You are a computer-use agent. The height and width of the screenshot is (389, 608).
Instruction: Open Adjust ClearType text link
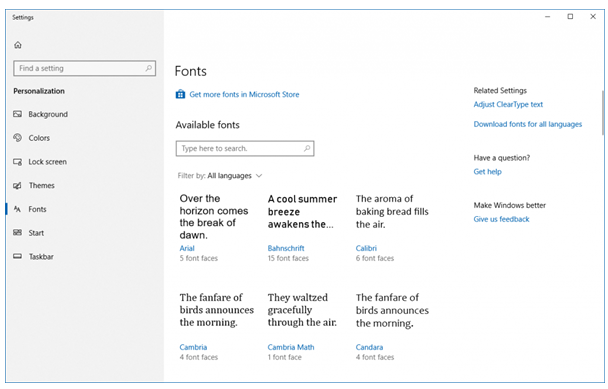(x=508, y=104)
